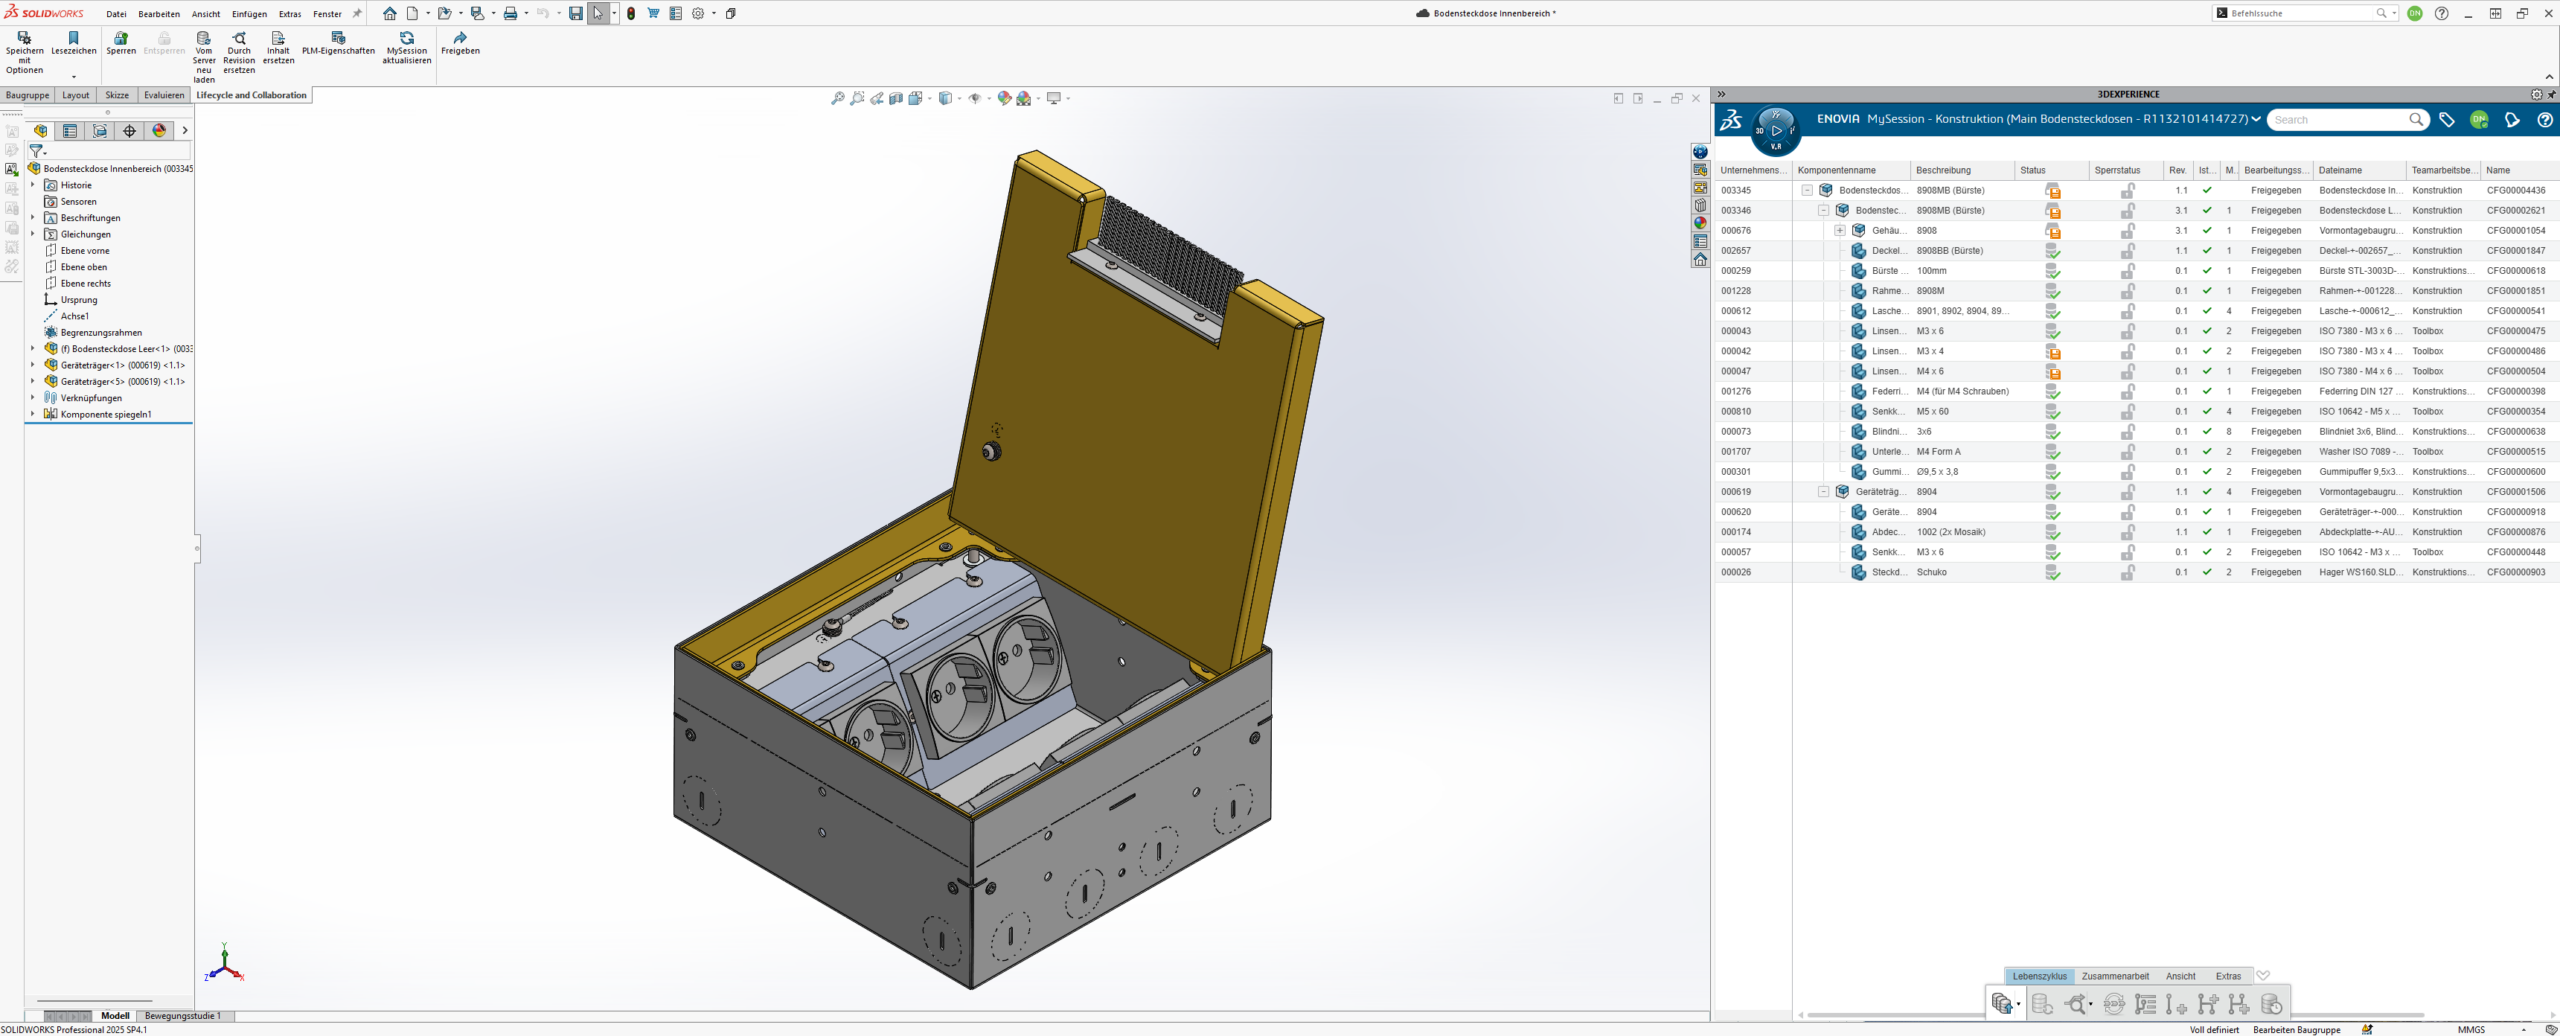Open the Lesezeichen dropdown arrow
The width and height of the screenshot is (2560, 1036).
tap(73, 76)
